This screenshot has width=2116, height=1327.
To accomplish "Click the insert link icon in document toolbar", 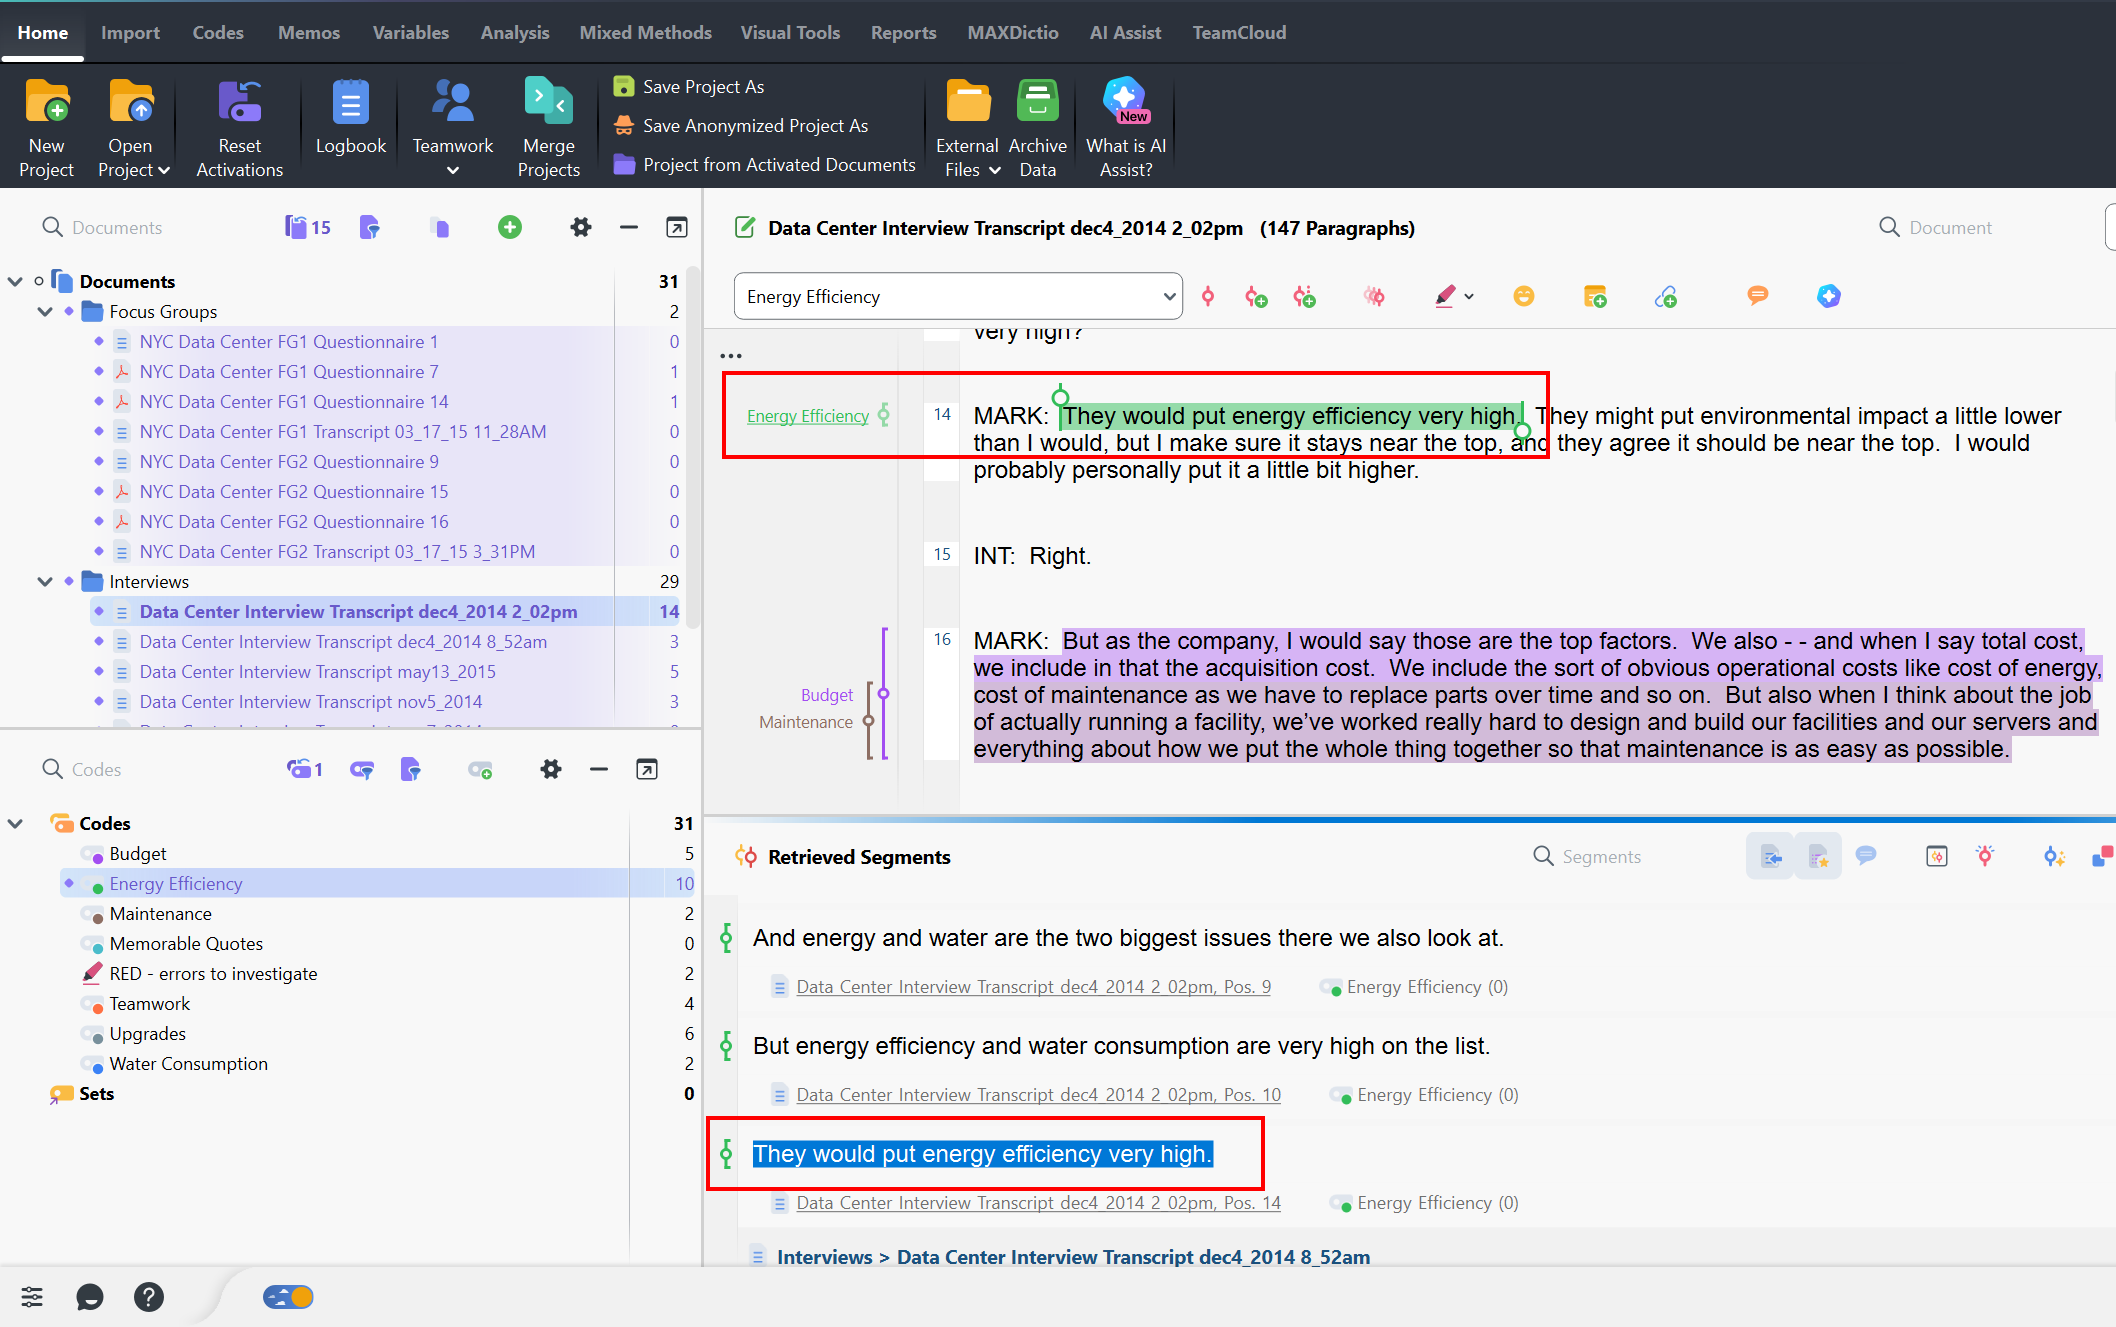I will tap(1666, 297).
